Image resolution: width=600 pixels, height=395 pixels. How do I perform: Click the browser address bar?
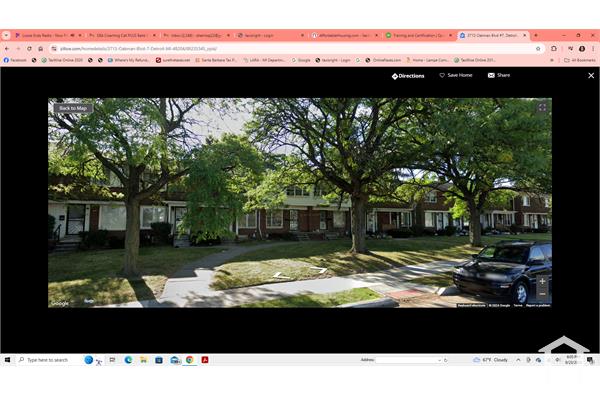coord(295,49)
